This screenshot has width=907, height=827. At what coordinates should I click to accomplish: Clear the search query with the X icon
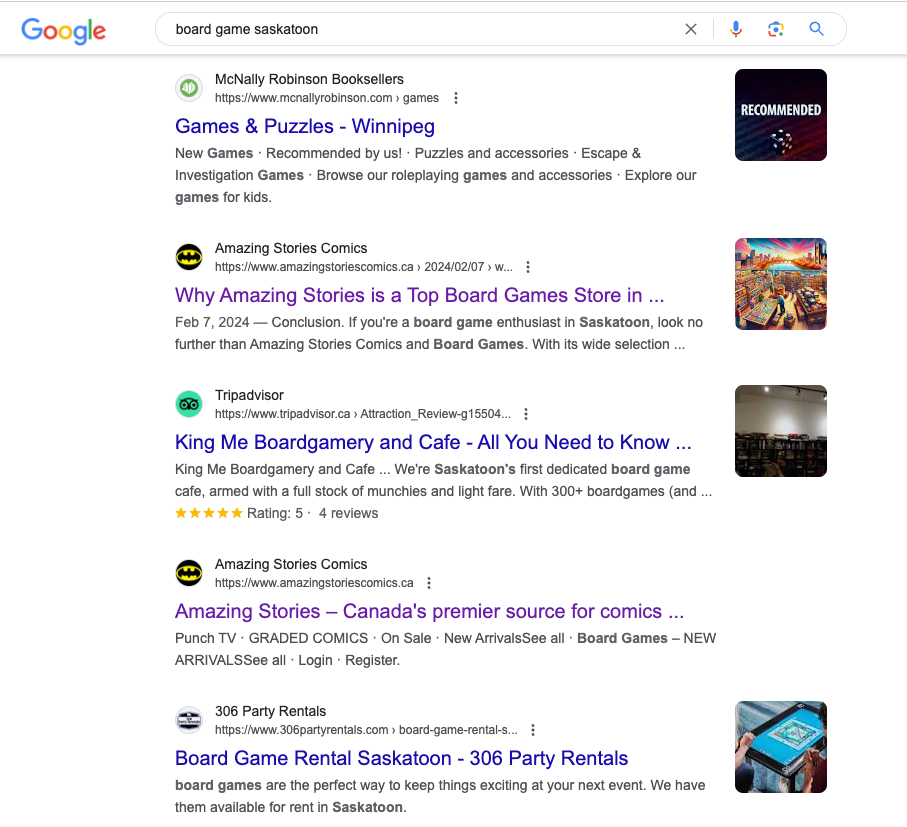[x=691, y=29]
